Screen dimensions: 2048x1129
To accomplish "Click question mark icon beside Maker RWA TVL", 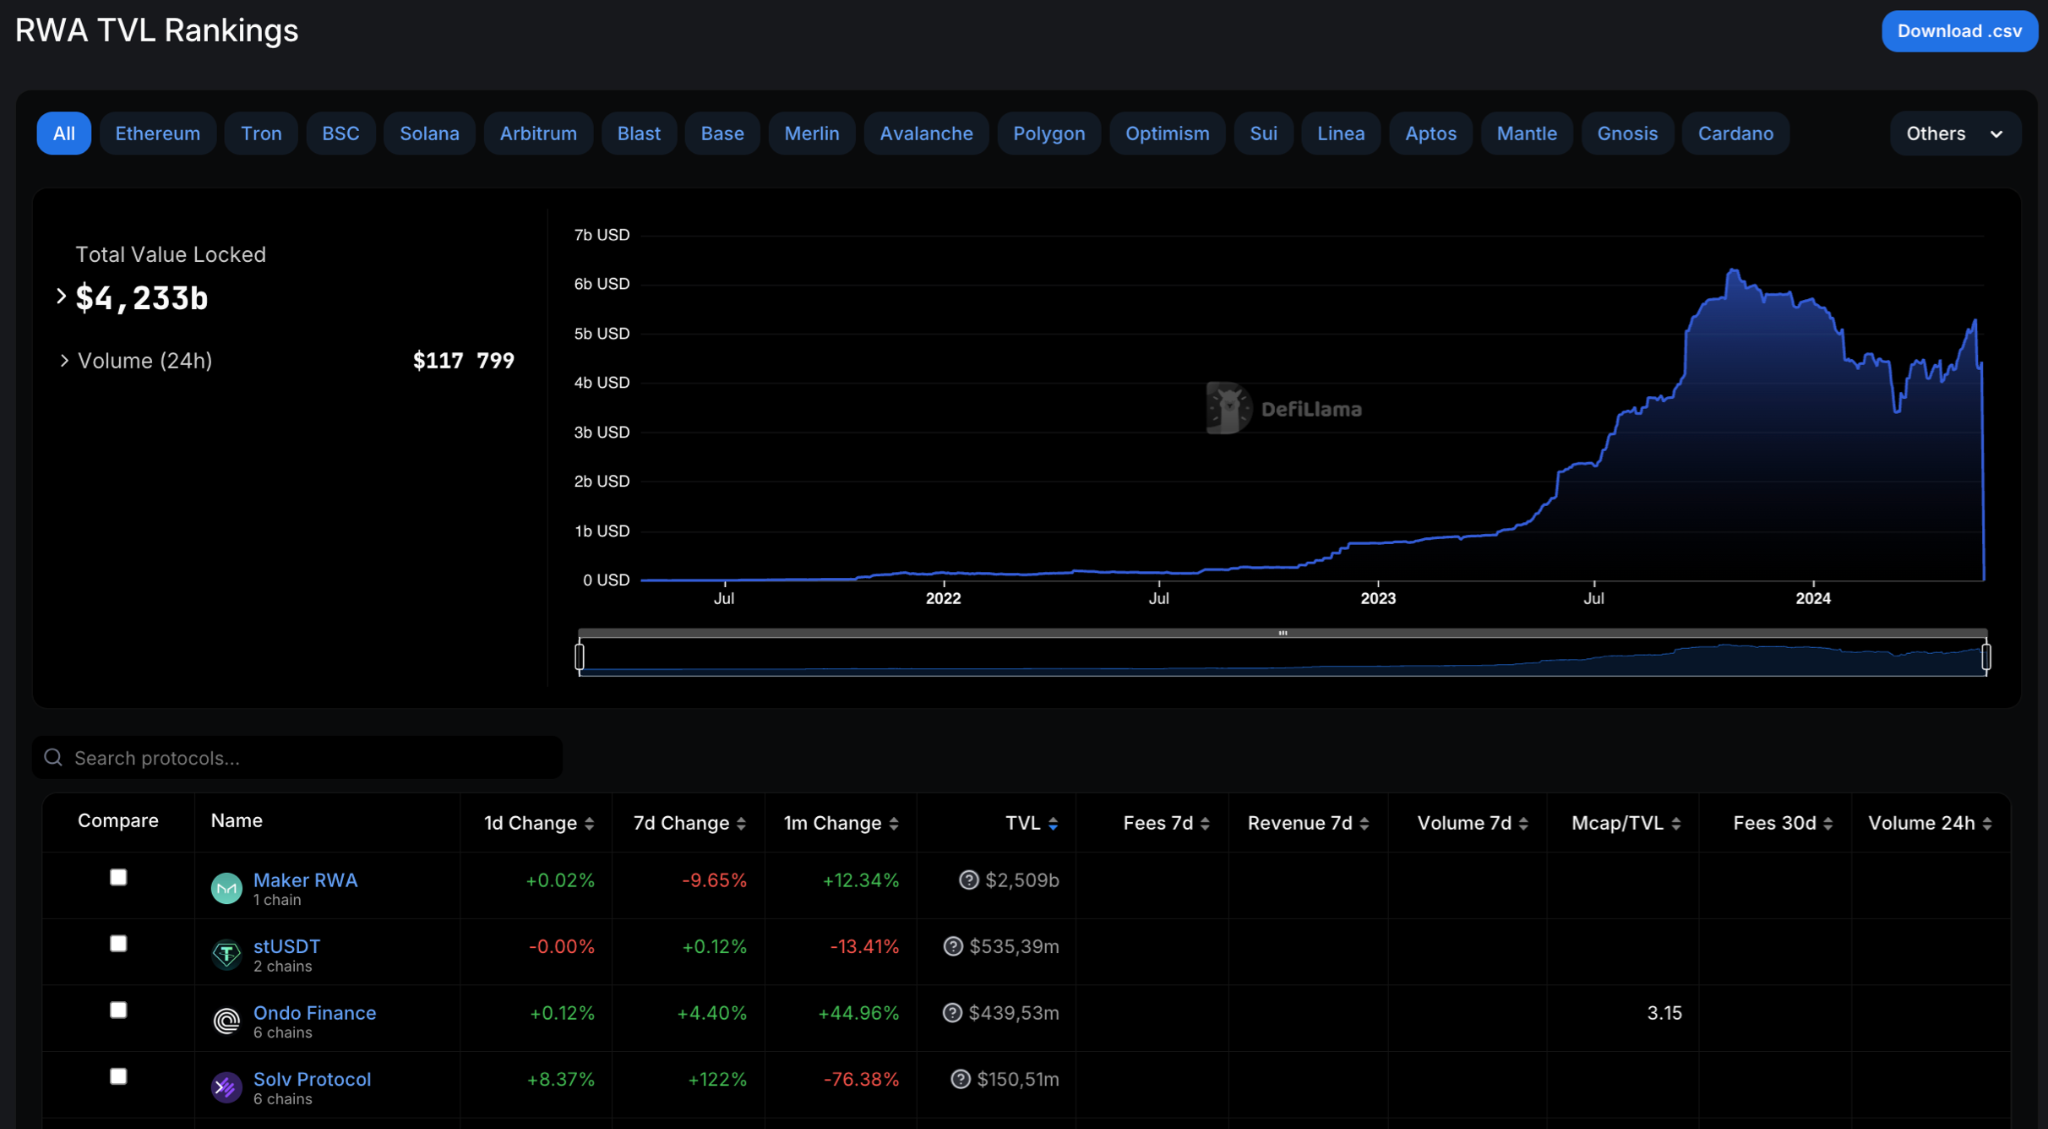I will (x=968, y=880).
